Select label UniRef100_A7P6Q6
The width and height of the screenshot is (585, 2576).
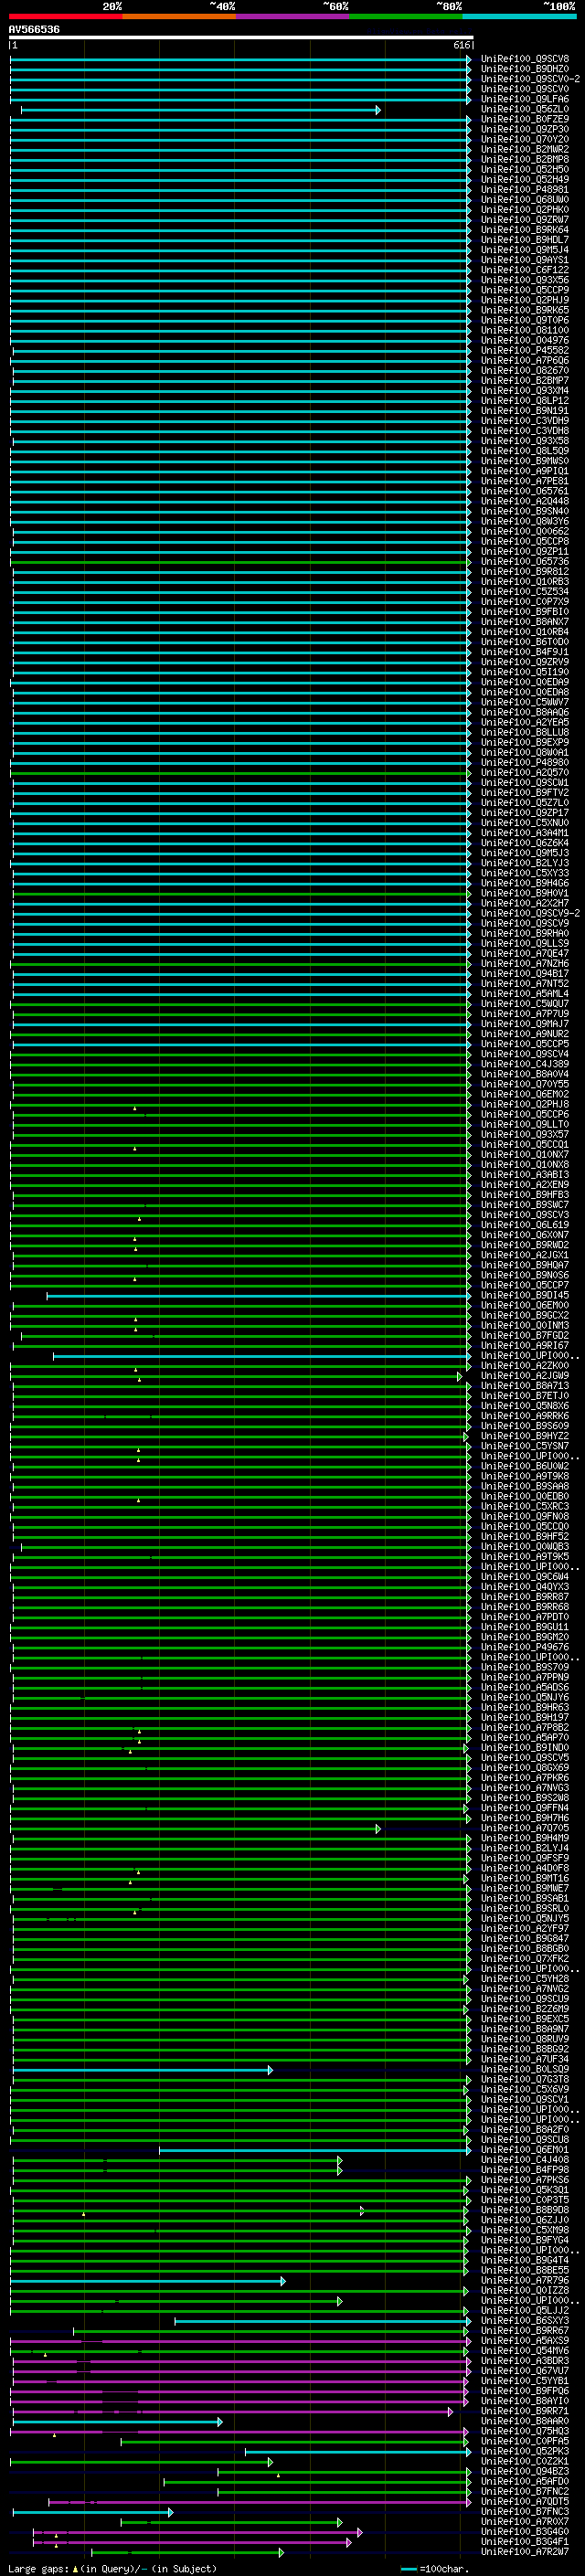(525, 360)
